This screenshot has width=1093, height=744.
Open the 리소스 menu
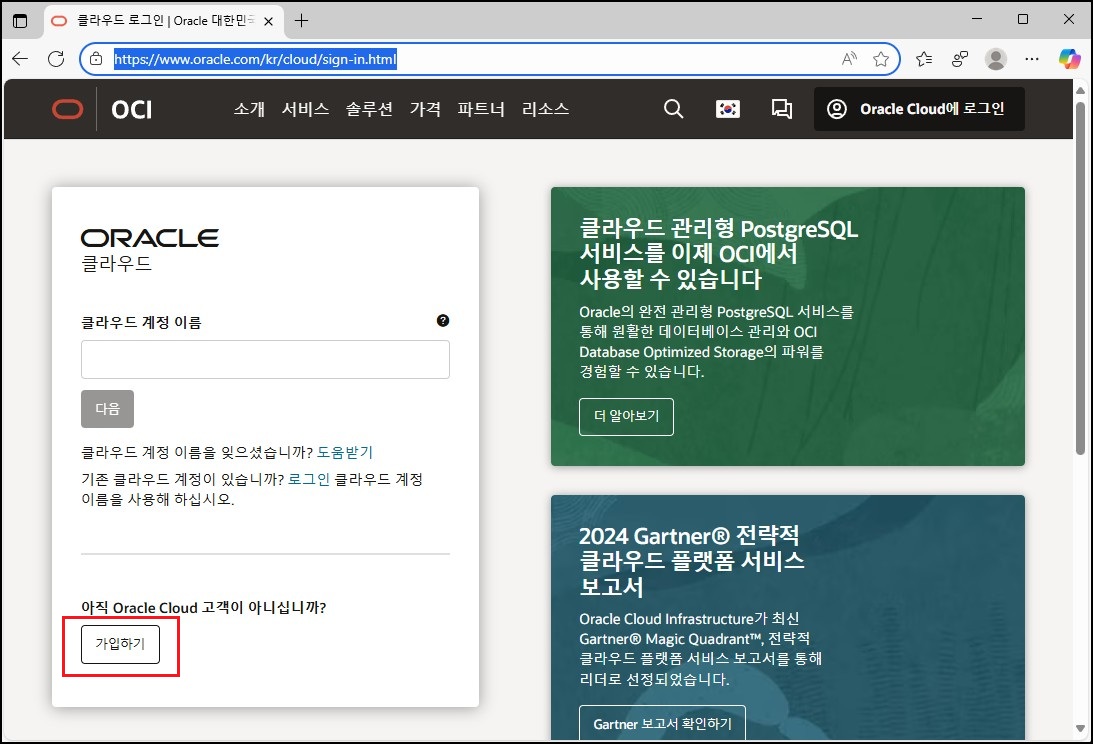(x=545, y=109)
